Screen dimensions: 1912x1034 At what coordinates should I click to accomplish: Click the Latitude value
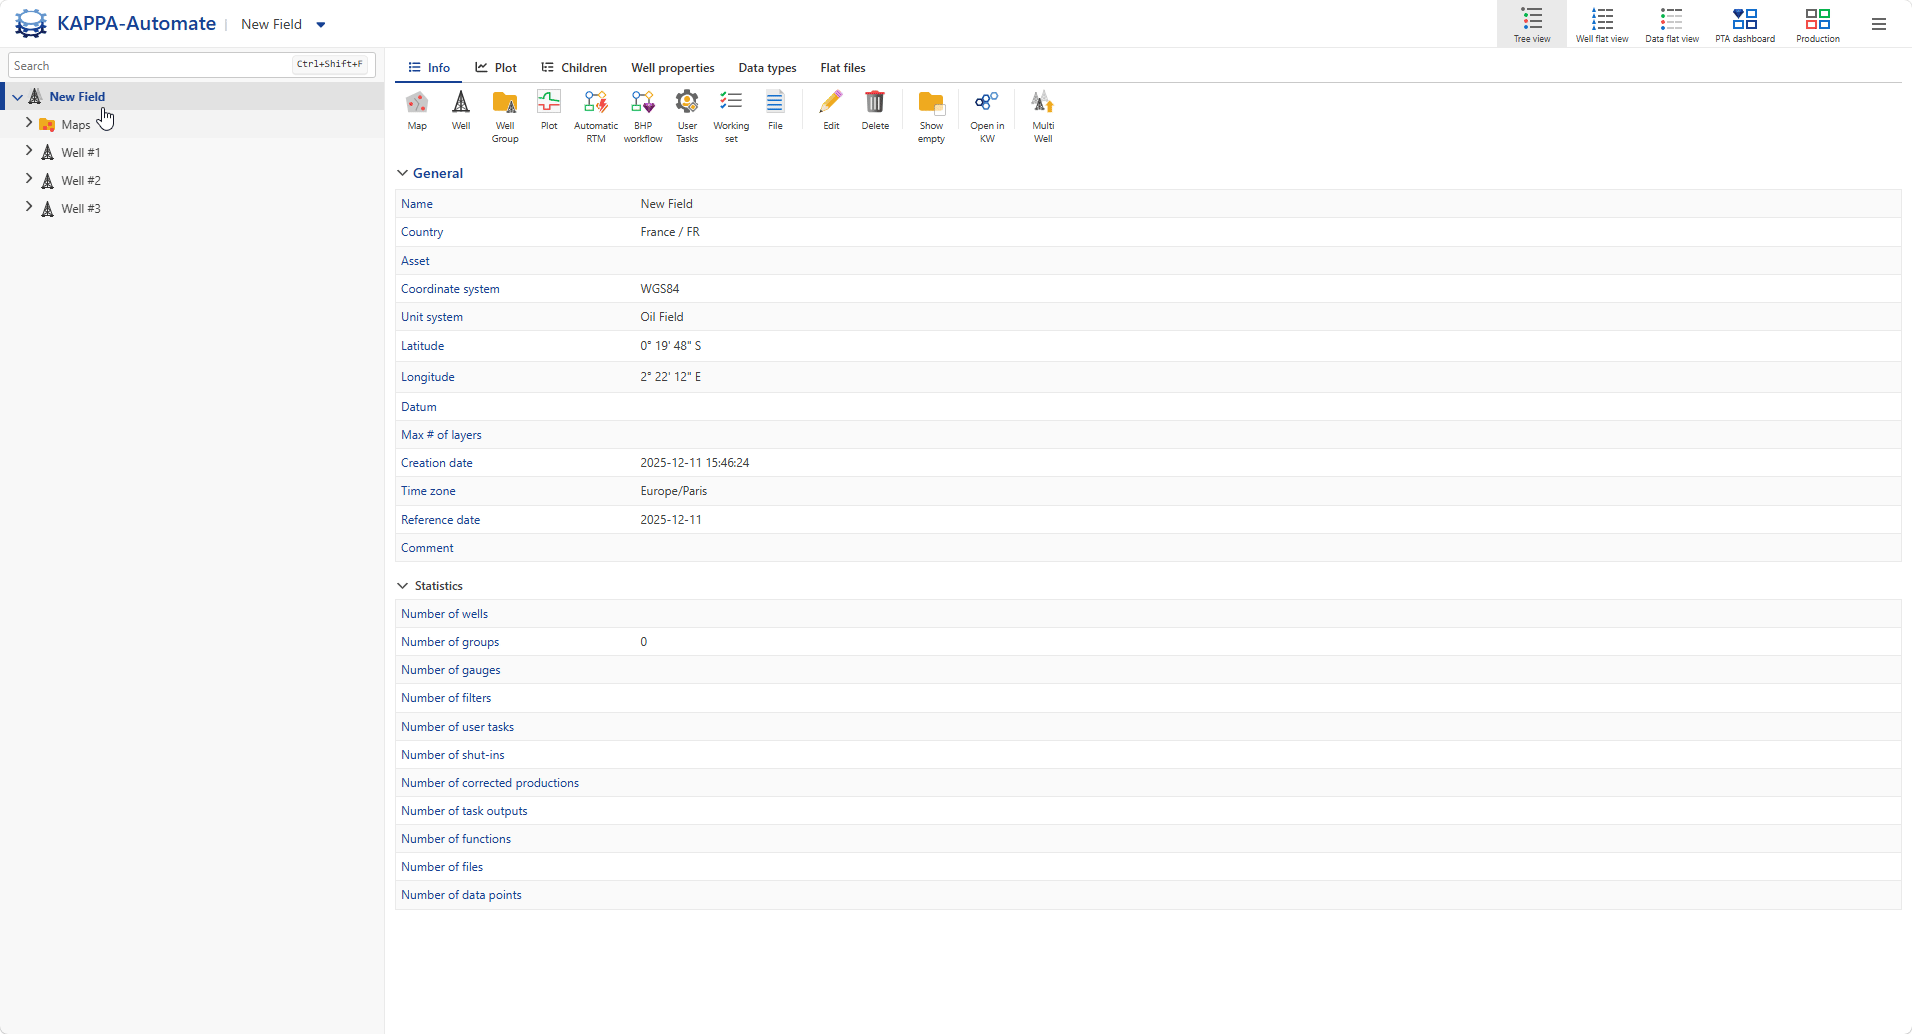(671, 346)
